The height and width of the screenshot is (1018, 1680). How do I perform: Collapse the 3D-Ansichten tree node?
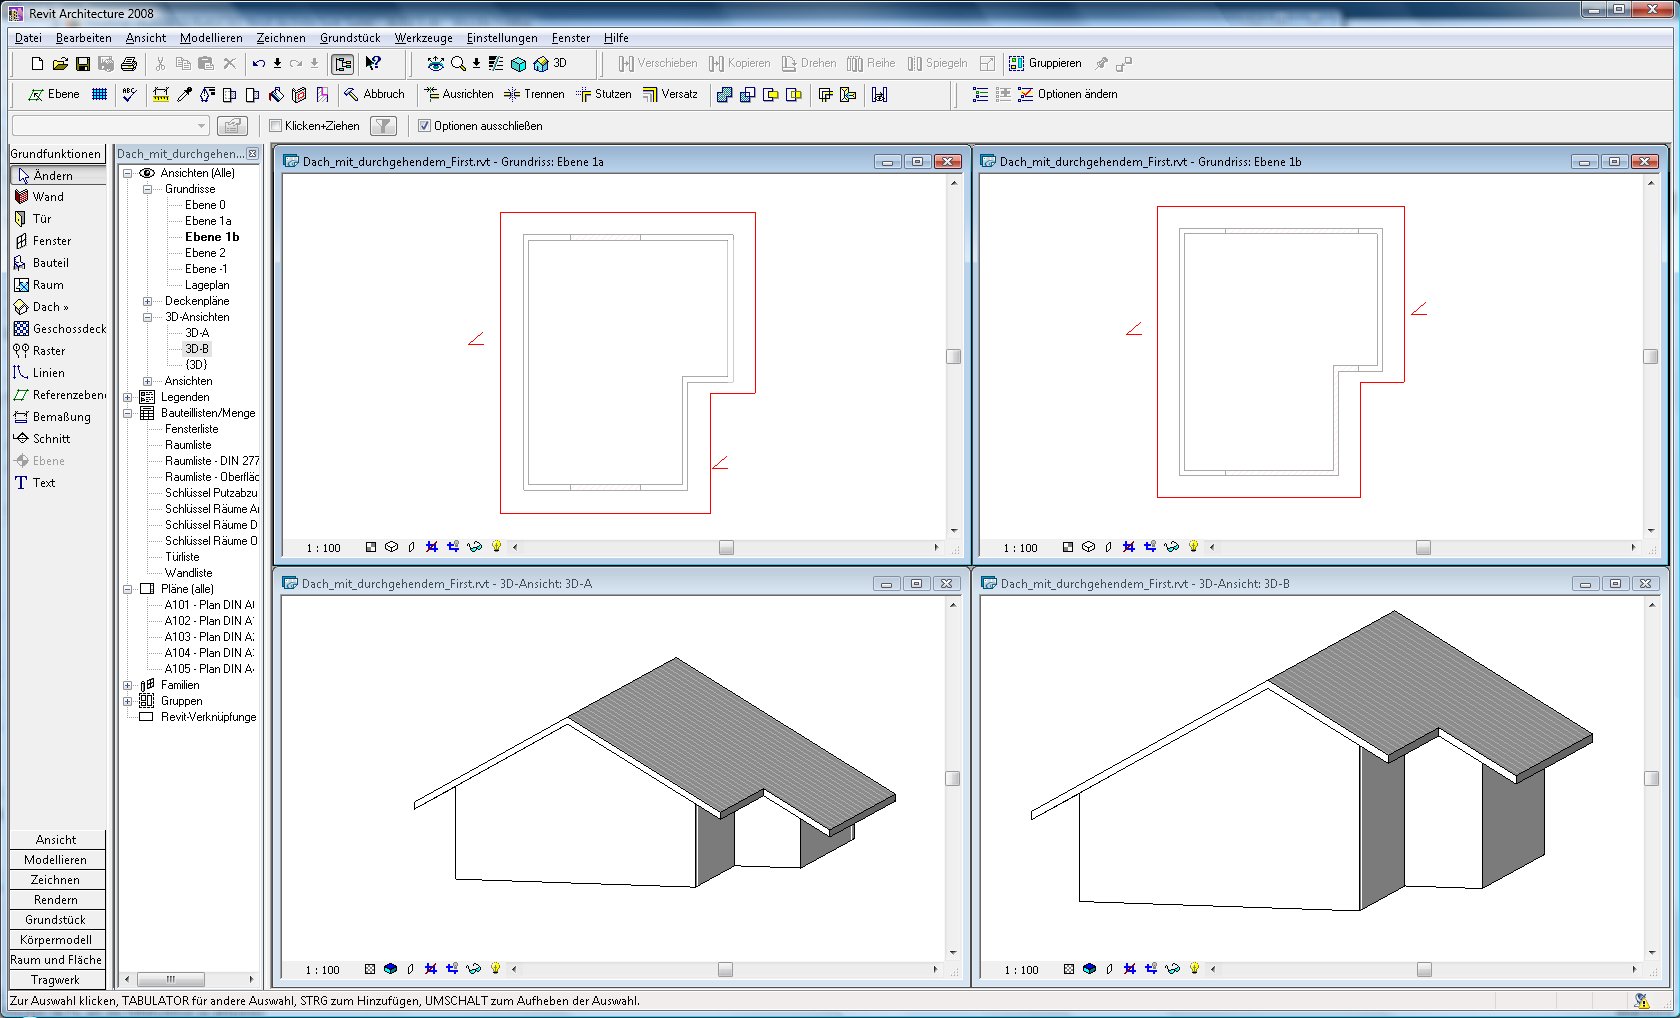pyautogui.click(x=147, y=317)
